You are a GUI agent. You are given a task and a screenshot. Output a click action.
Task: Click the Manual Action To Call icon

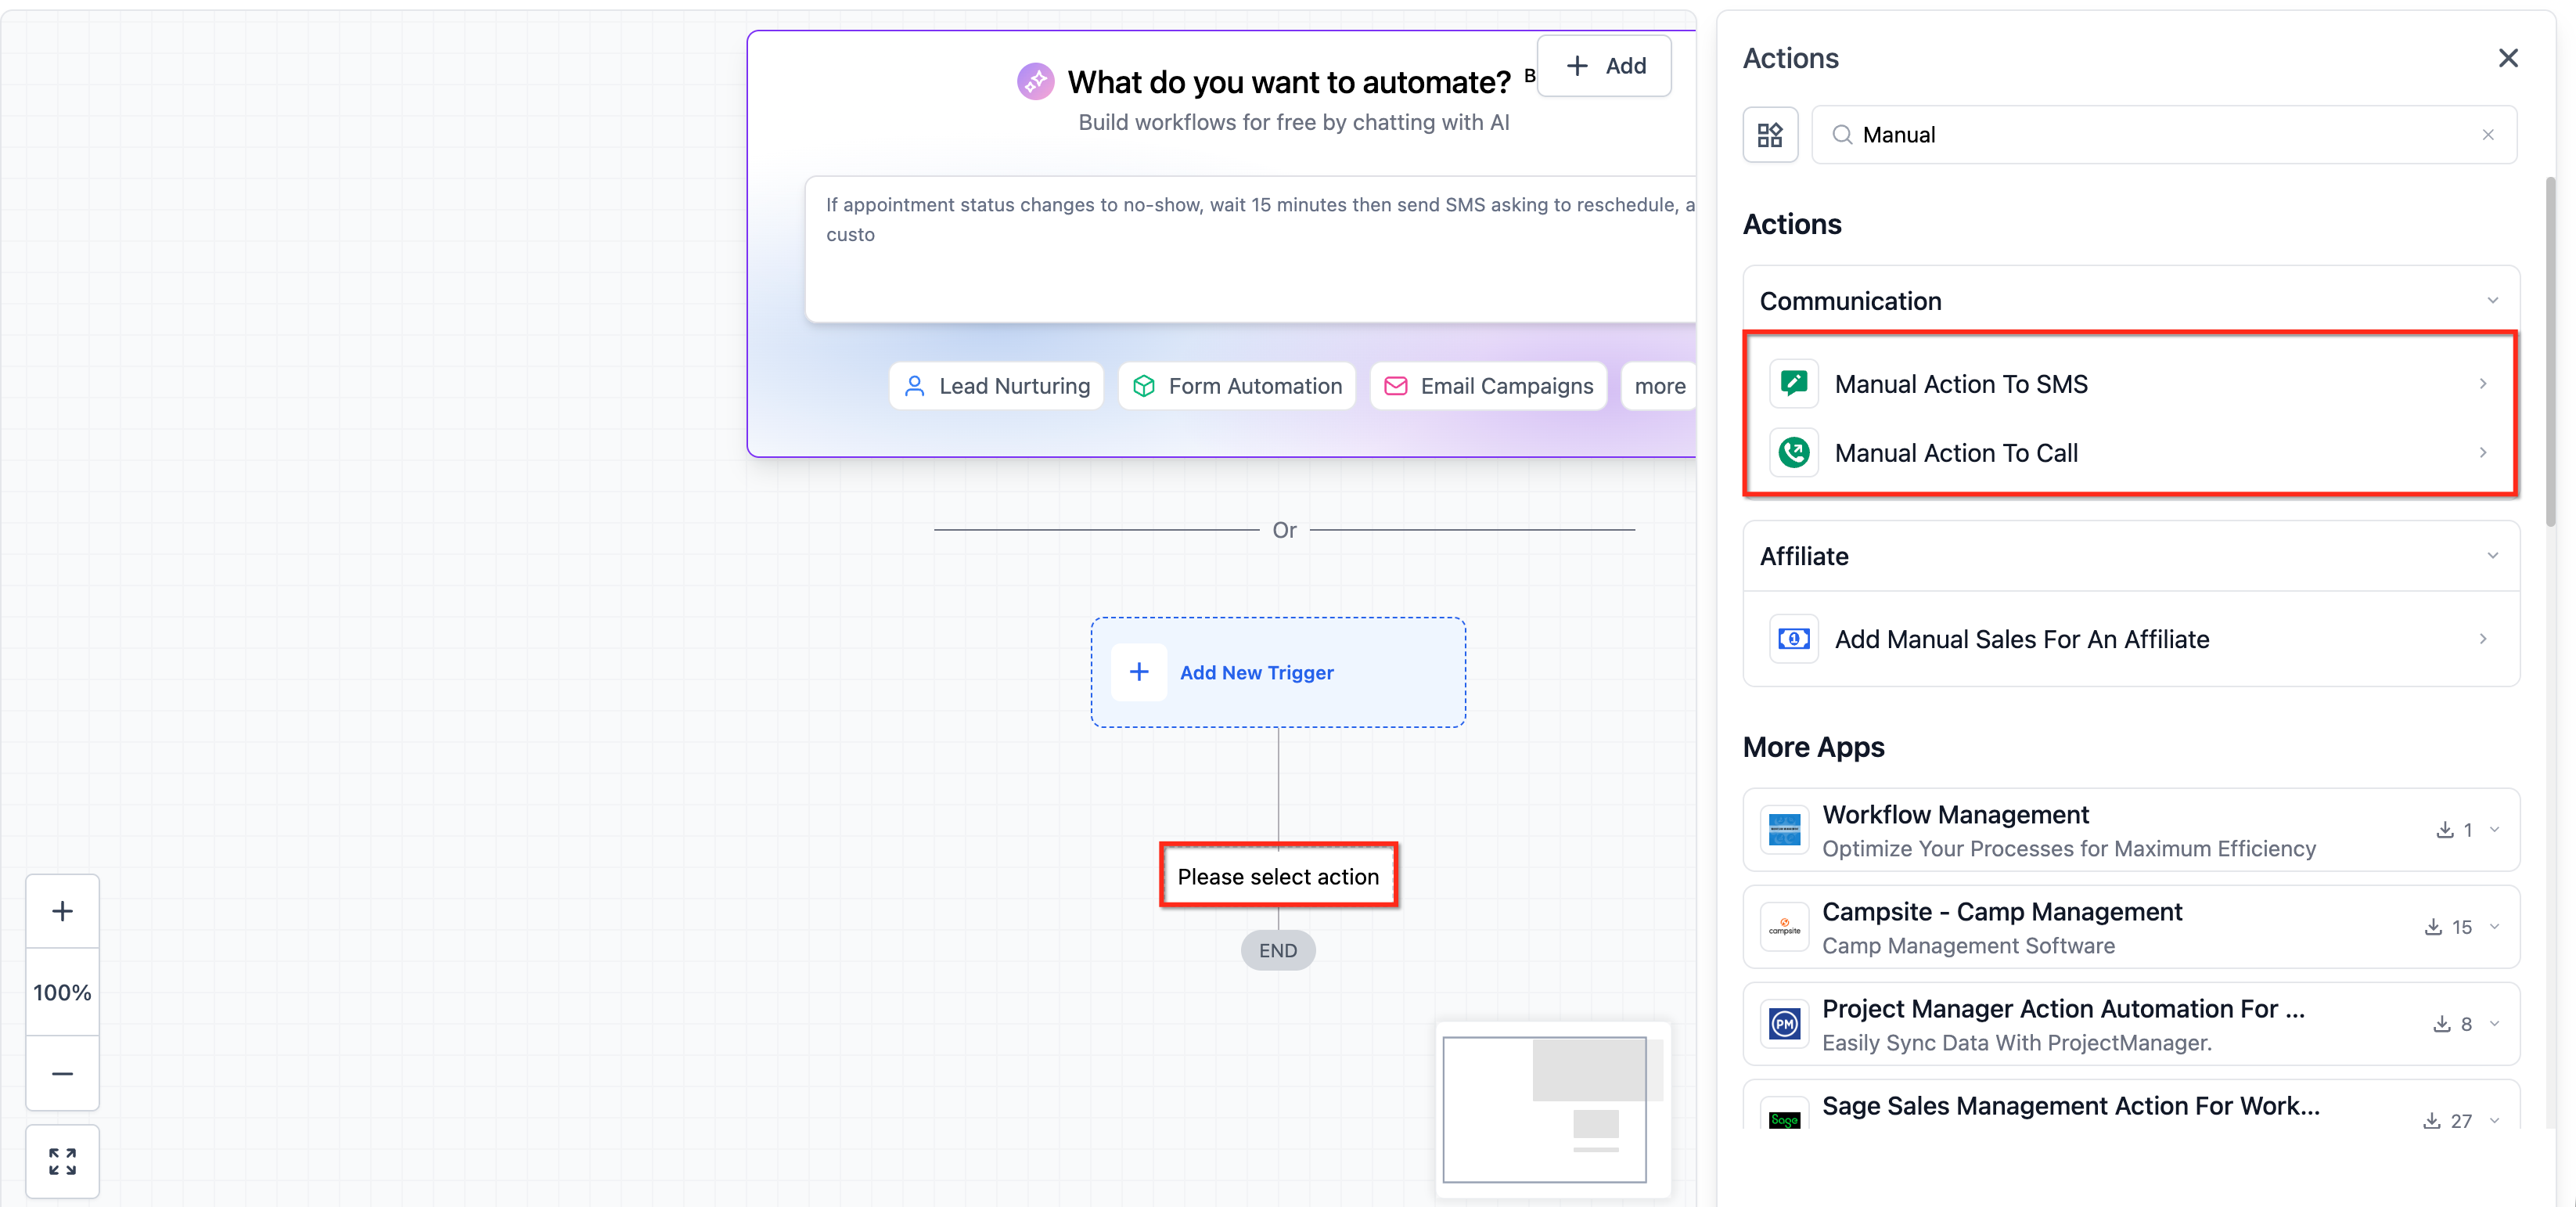click(x=1794, y=453)
